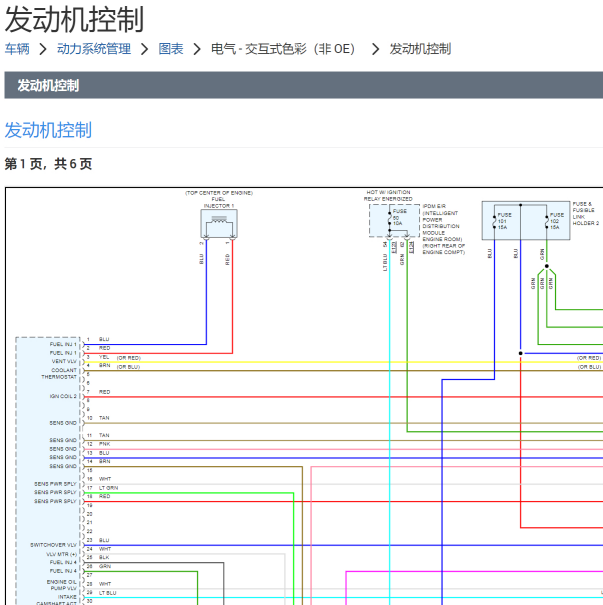Viewport: 603px width, 605px height.
Task: Click the vertical LT BLU label below IPDM
Action: point(385,262)
